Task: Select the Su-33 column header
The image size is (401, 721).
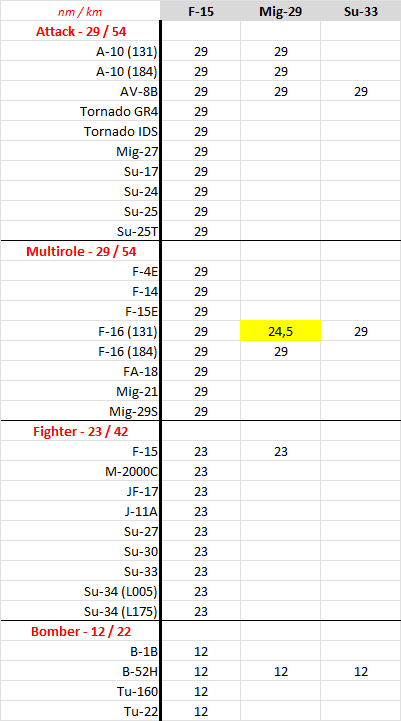Action: pos(361,11)
